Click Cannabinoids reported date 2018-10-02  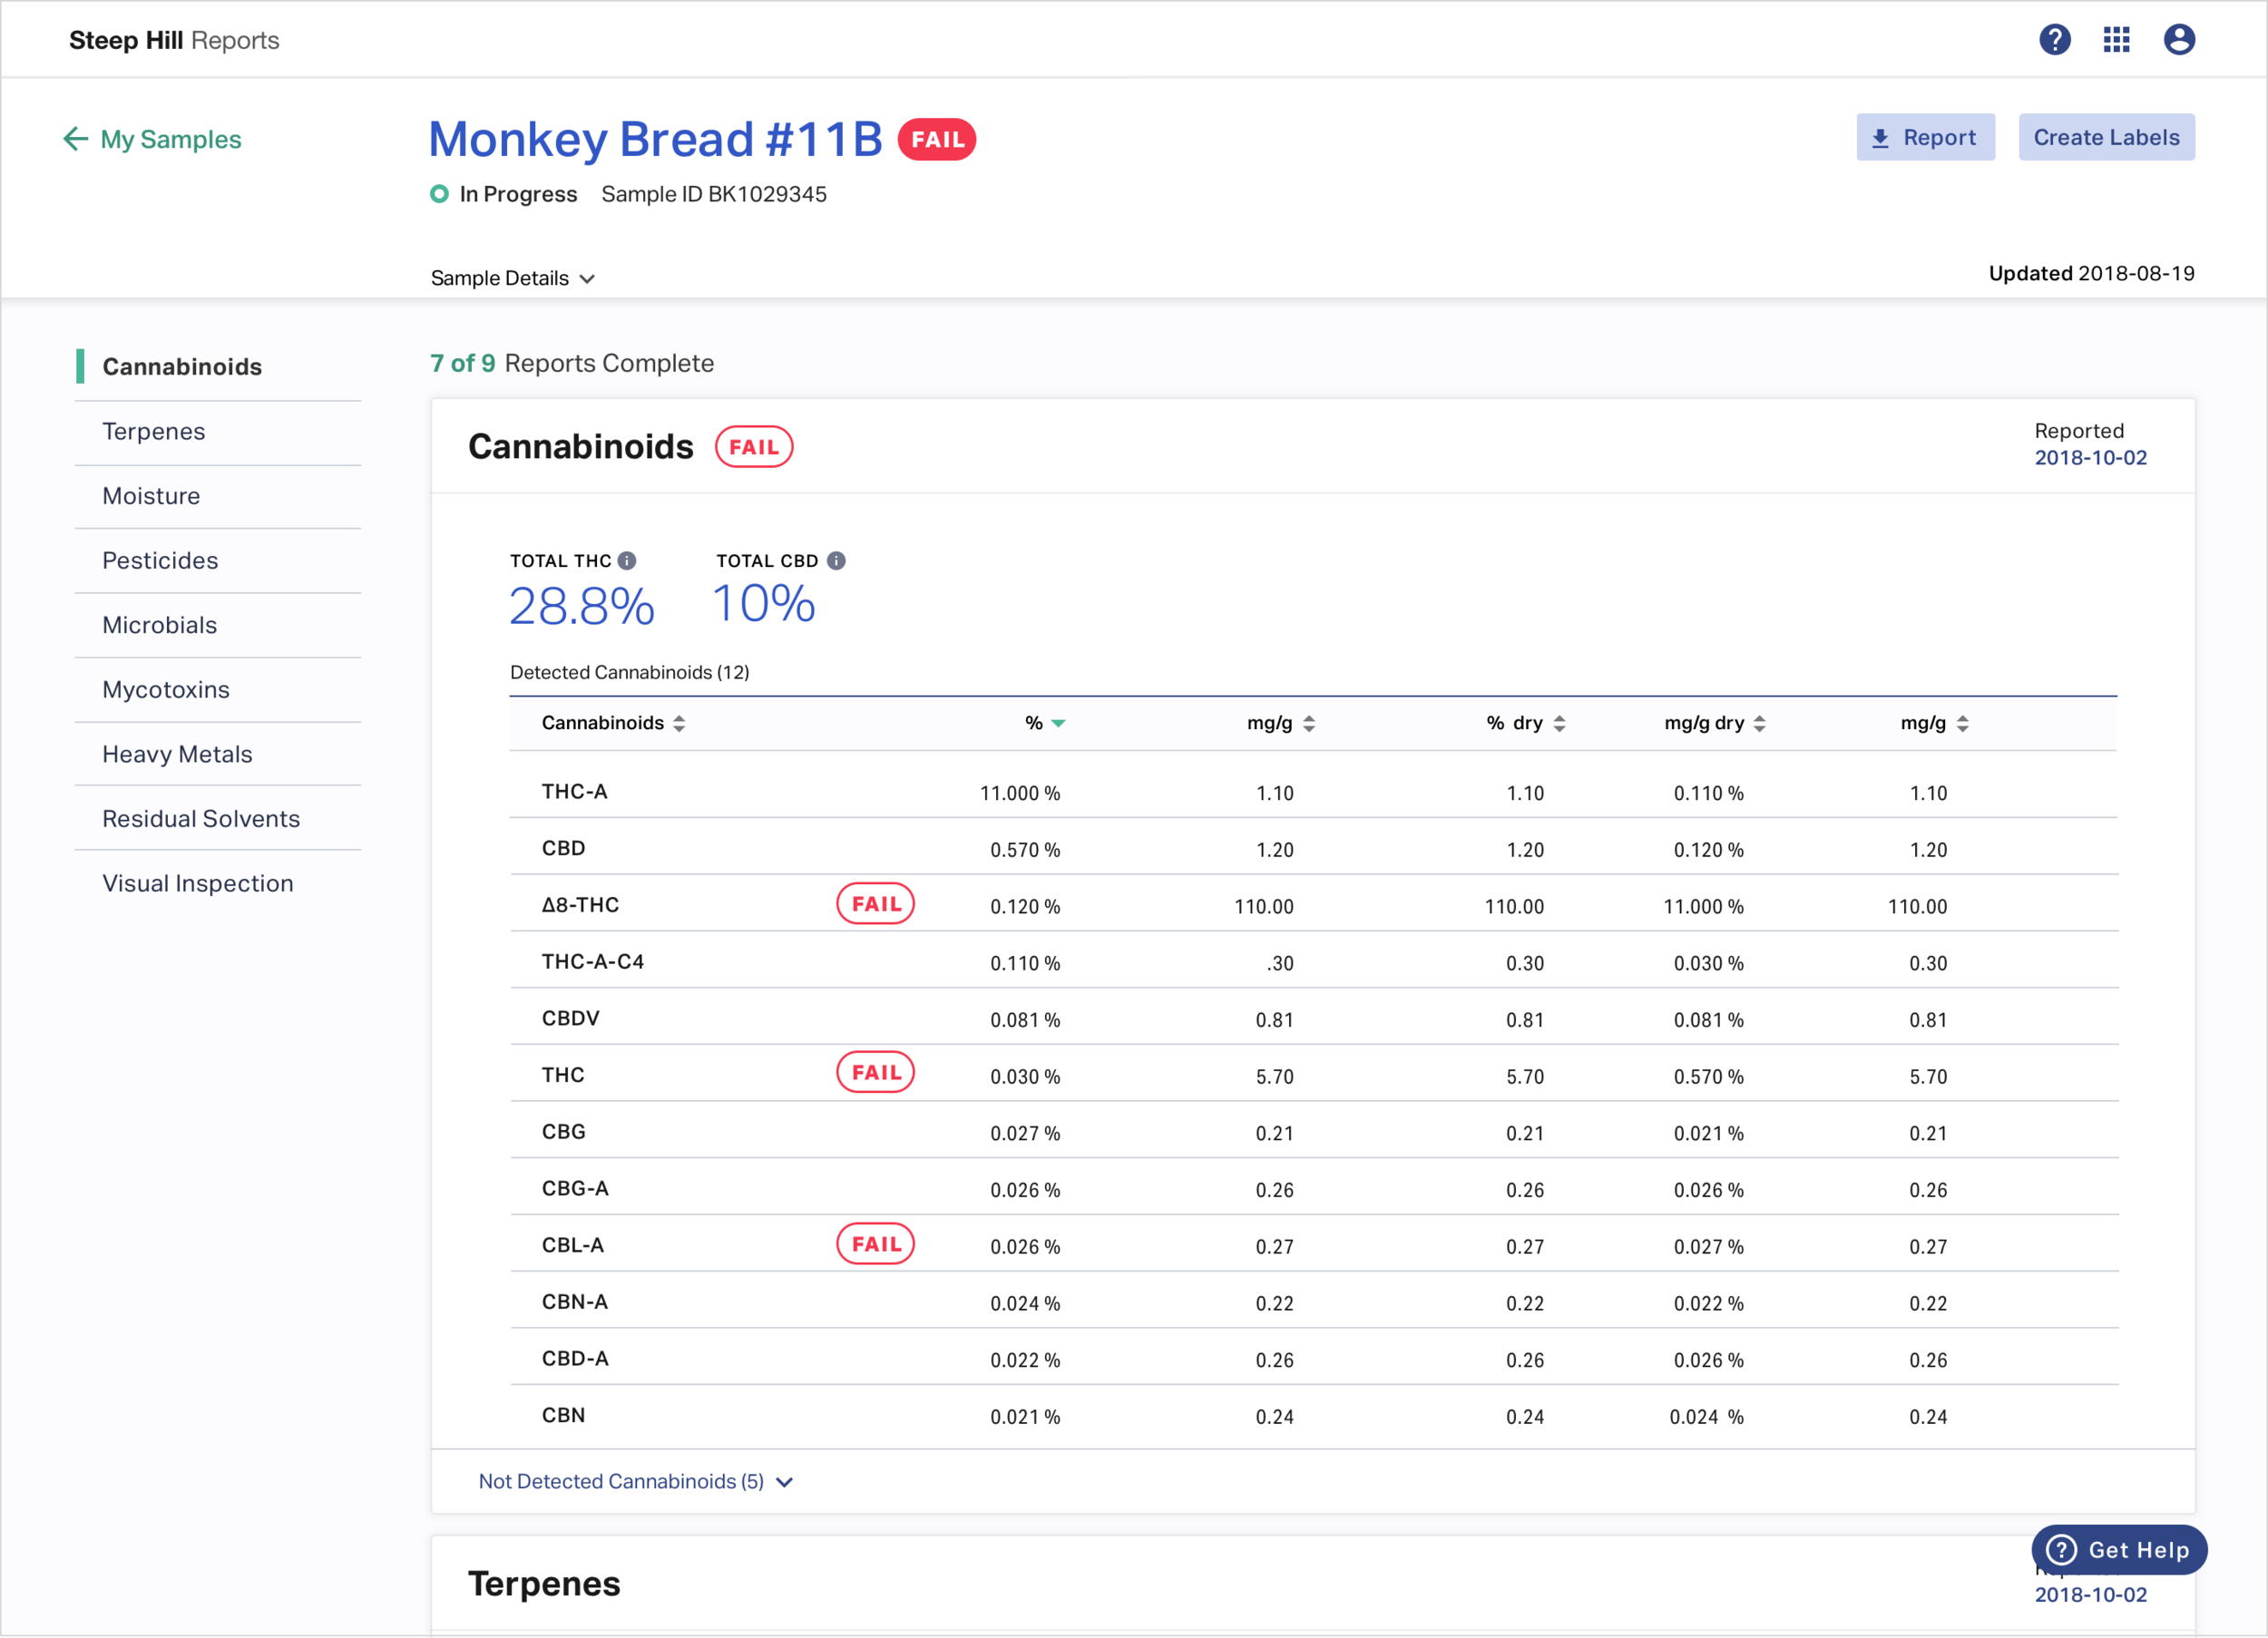point(2090,458)
